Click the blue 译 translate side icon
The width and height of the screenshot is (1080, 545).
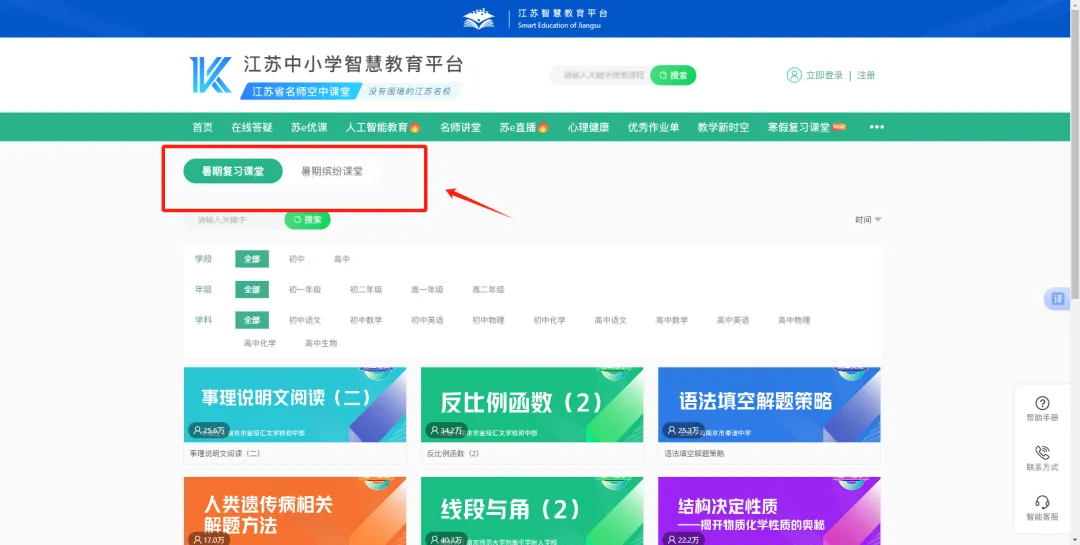click(1058, 299)
